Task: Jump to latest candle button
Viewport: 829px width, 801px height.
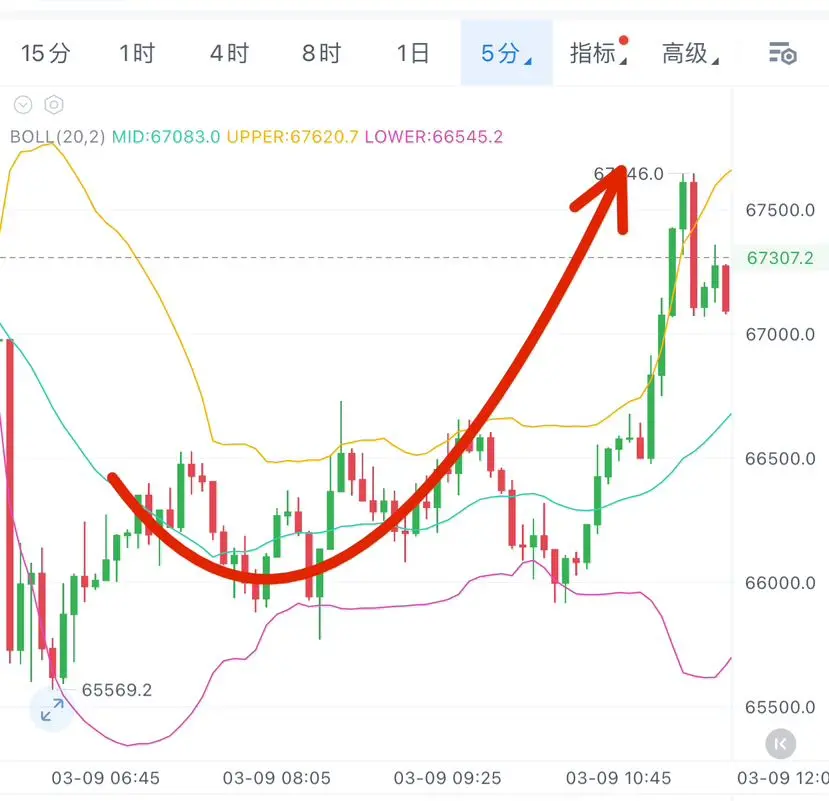Action: point(780,744)
